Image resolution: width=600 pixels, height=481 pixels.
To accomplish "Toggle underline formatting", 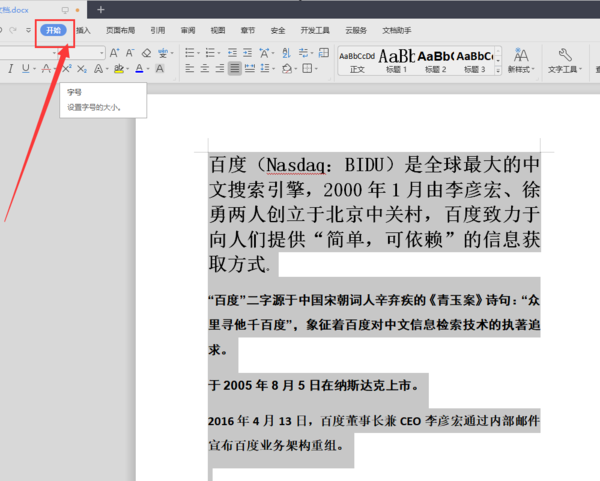I will [x=26, y=68].
